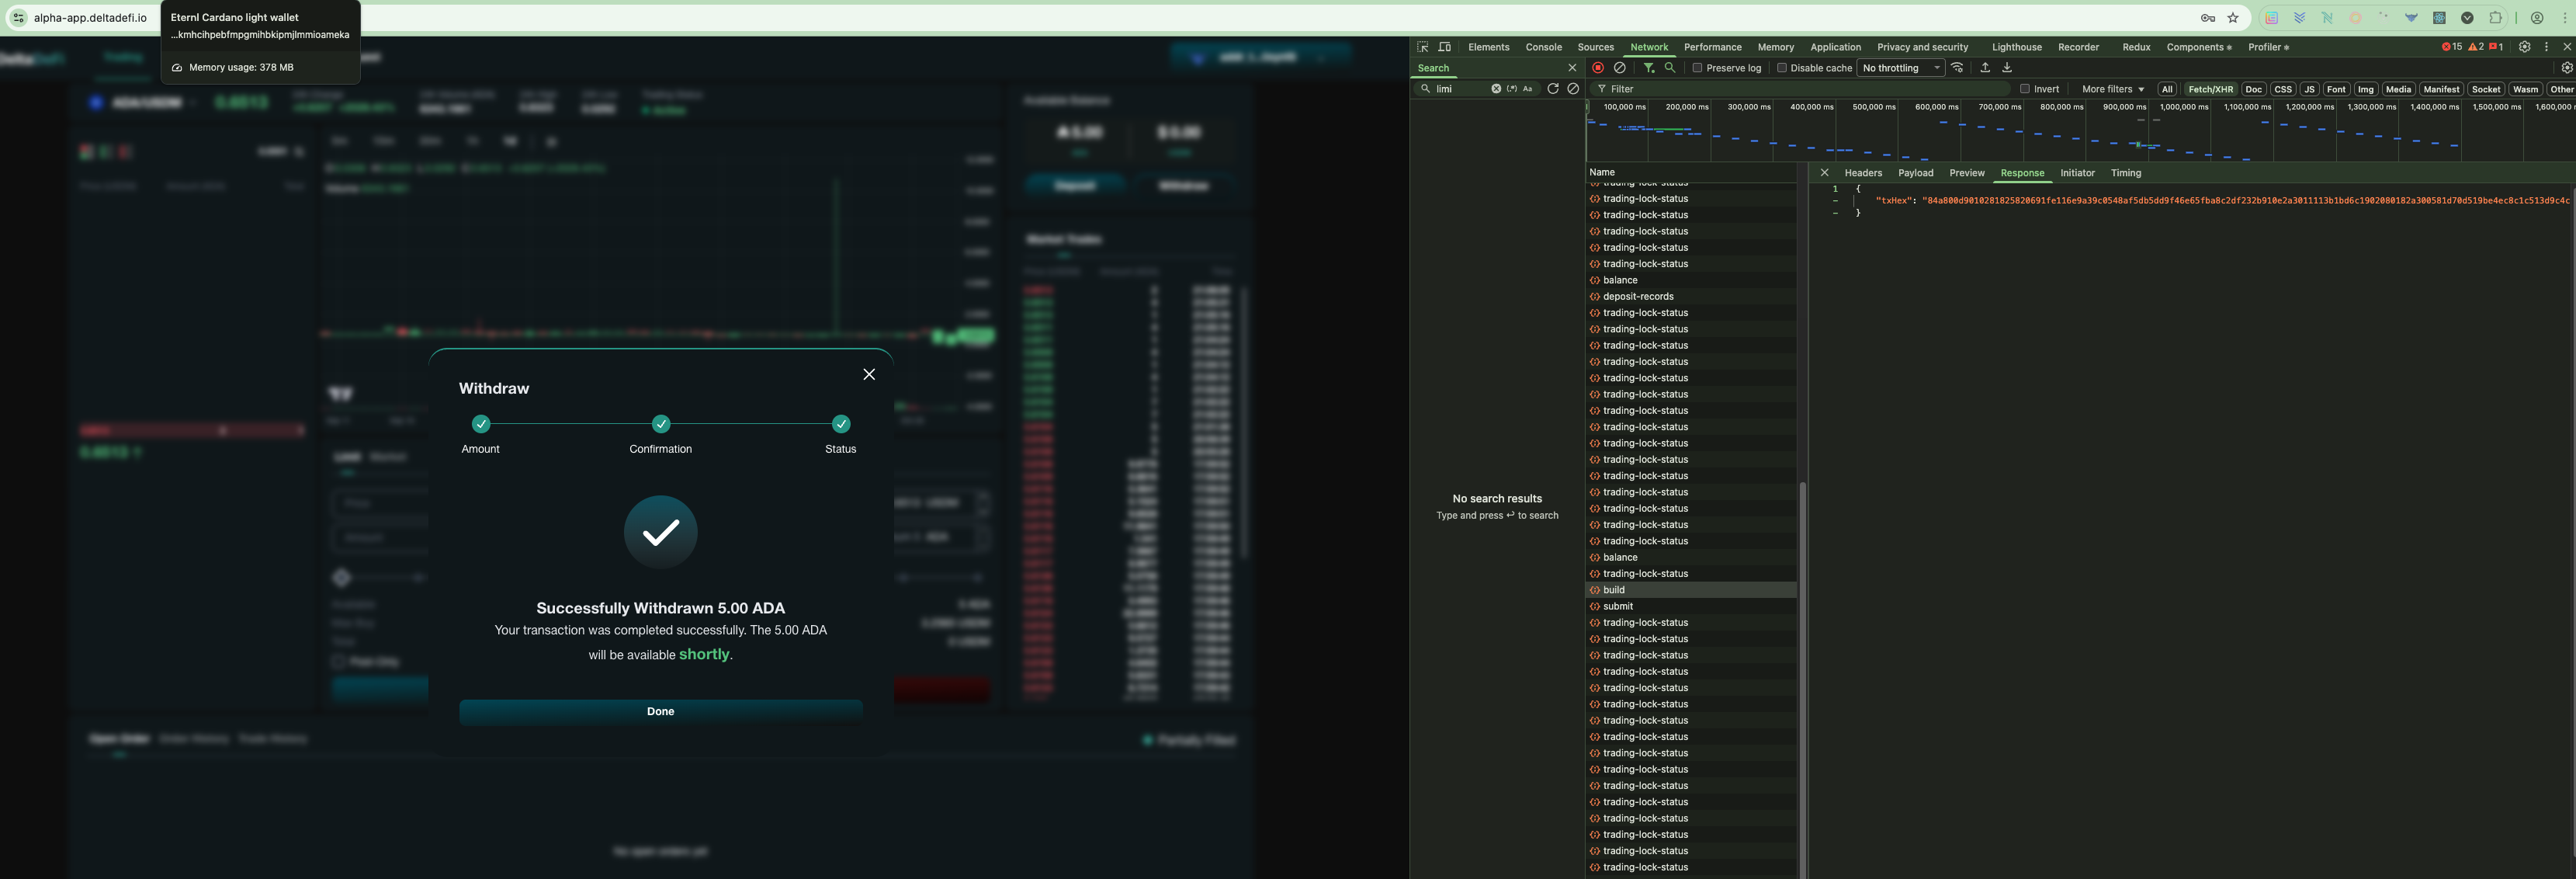Viewport: 2576px width, 879px height.
Task: Select the submit request in list
Action: [x=1618, y=606]
